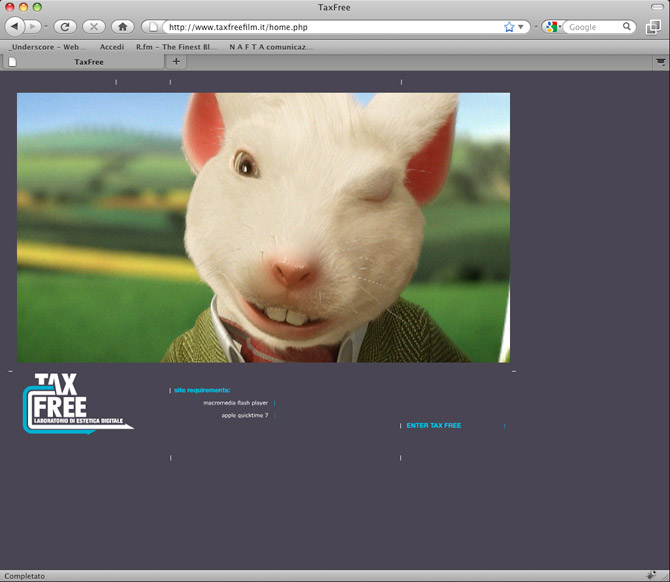The width and height of the screenshot is (670, 582).
Task: Minimize the window with yellow button
Action: coord(24,7)
